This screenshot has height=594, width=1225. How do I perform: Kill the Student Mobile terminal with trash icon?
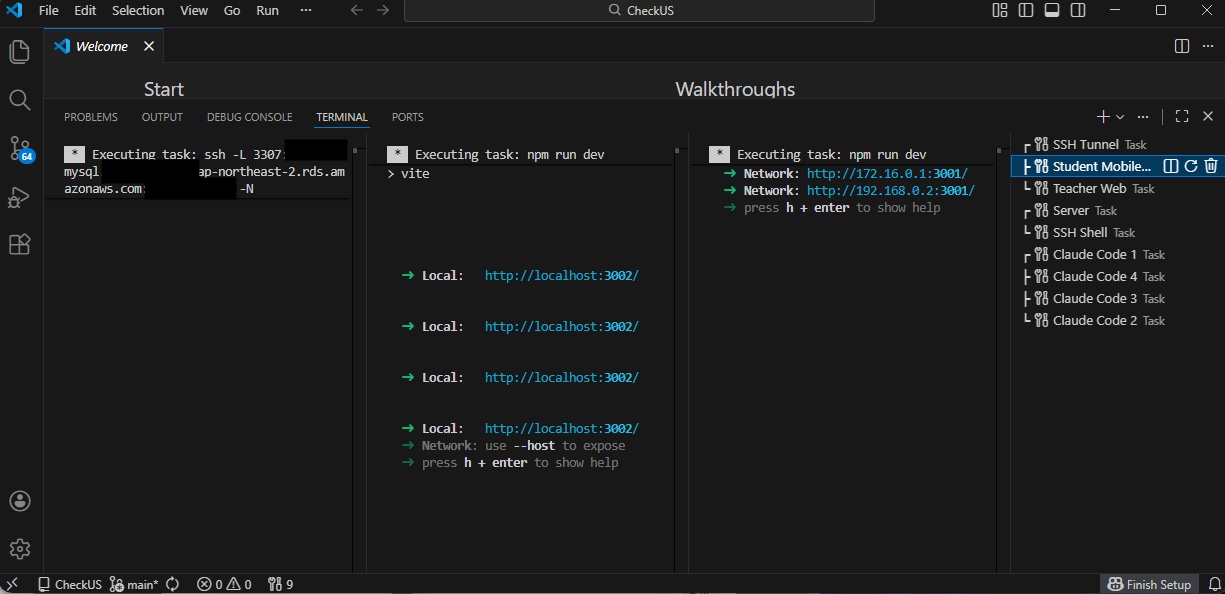(1211, 166)
